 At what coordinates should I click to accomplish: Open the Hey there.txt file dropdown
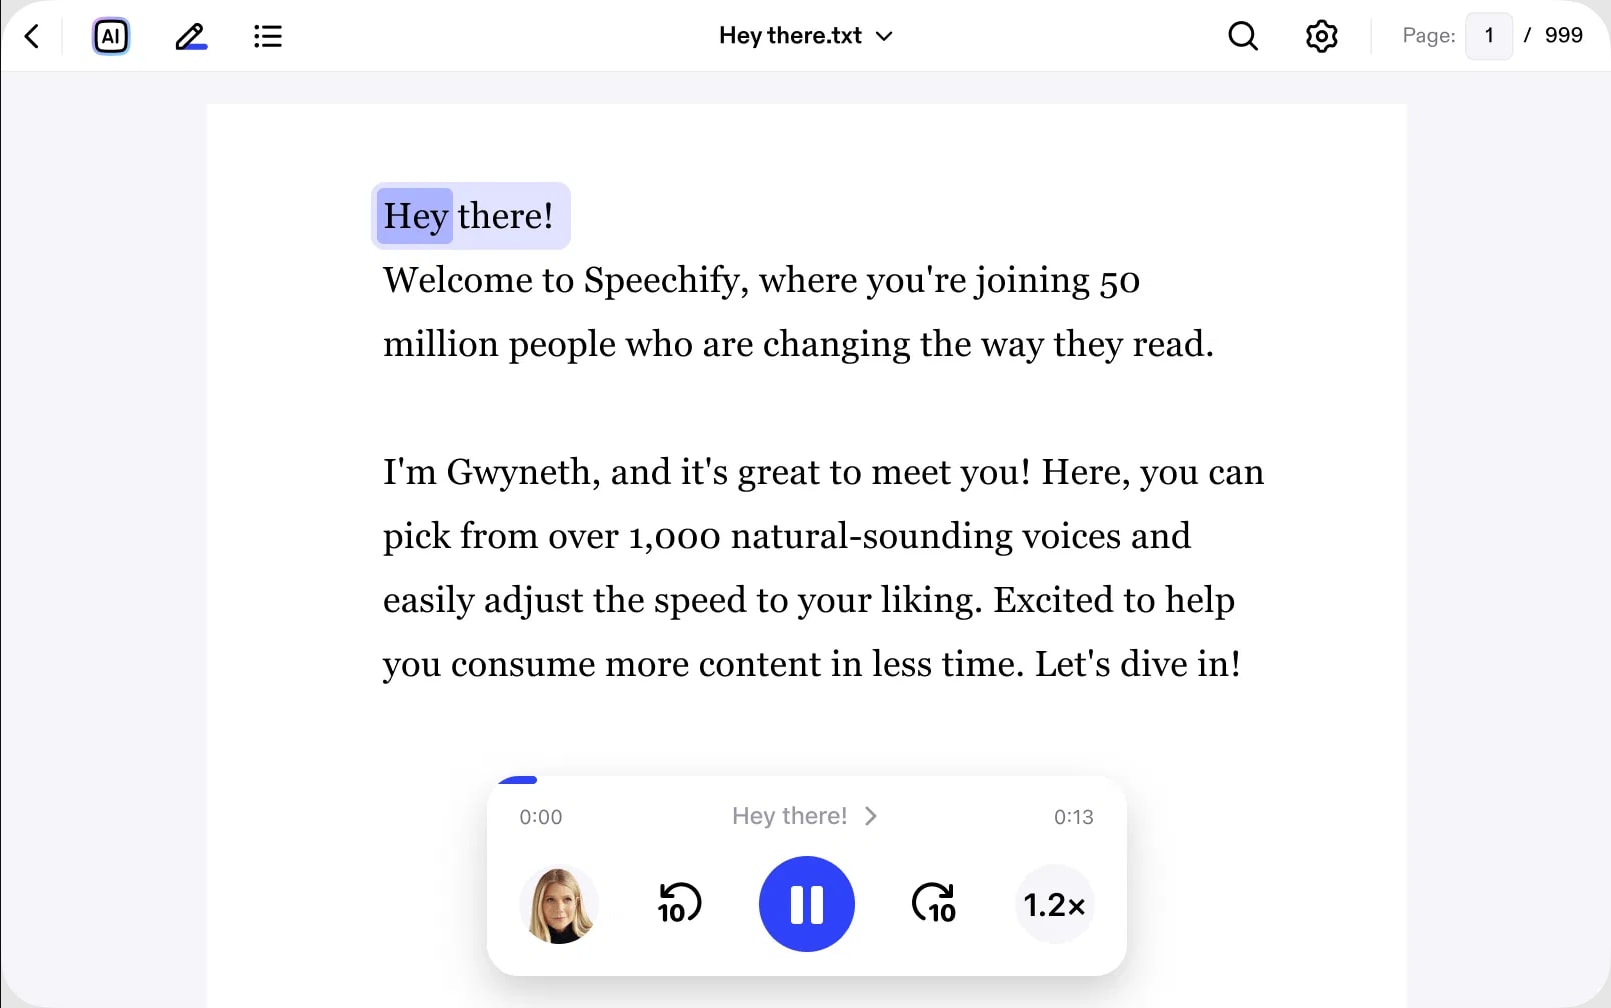point(806,36)
